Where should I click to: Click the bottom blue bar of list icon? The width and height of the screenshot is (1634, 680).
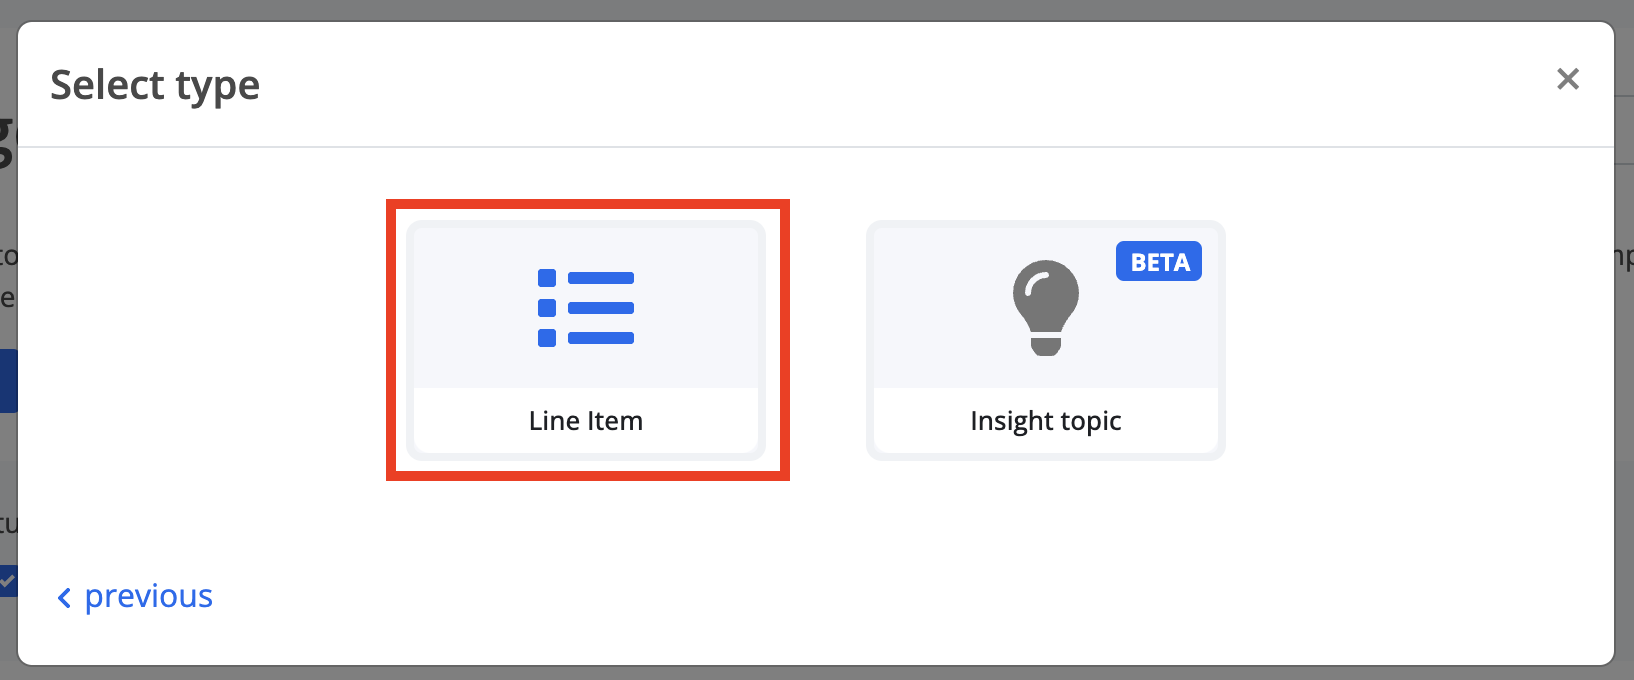point(601,338)
